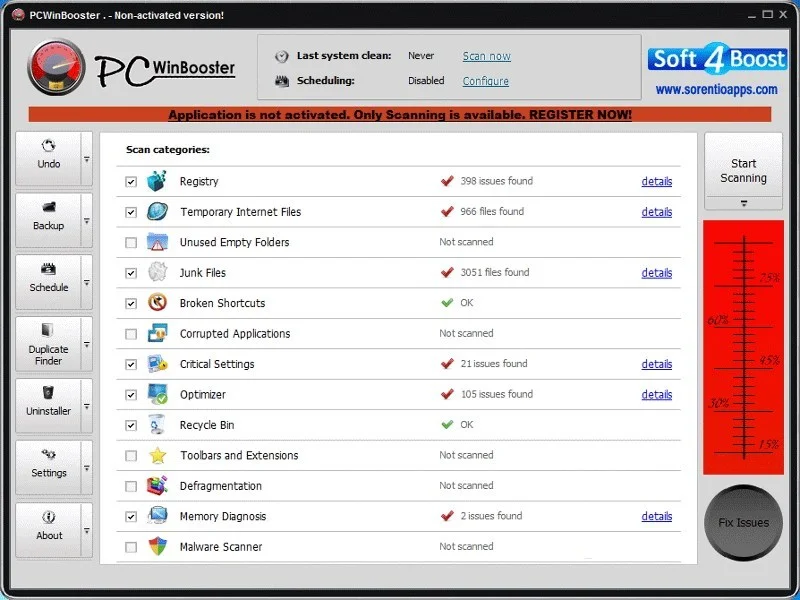This screenshot has height=600, width=800.
Task: Enable the Malware Scanner checkbox
Action: [x=131, y=547]
